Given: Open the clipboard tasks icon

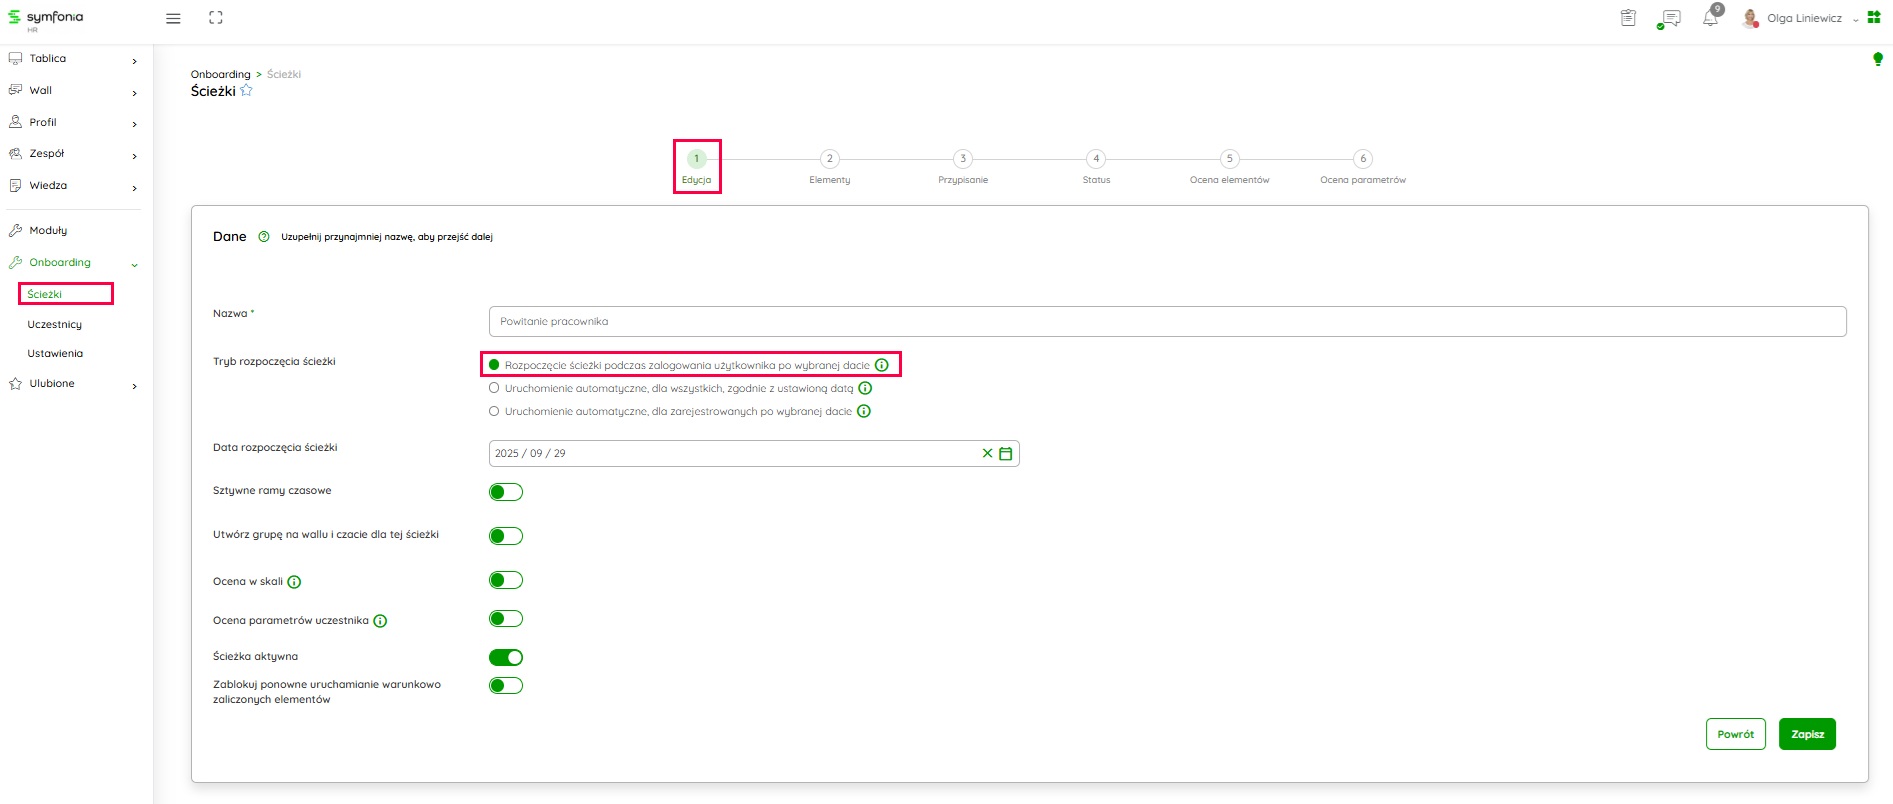Looking at the screenshot, I should click(1628, 18).
